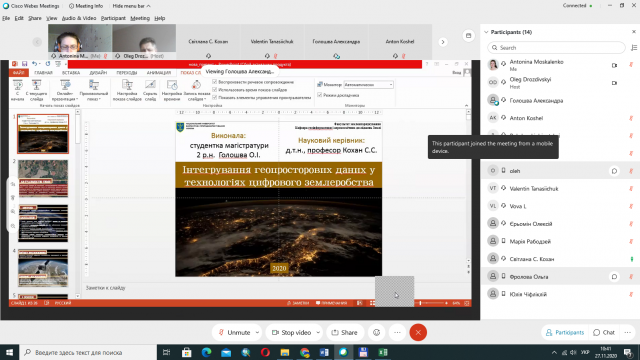Select Valentin Tanasiichuk in participant list

560,189
